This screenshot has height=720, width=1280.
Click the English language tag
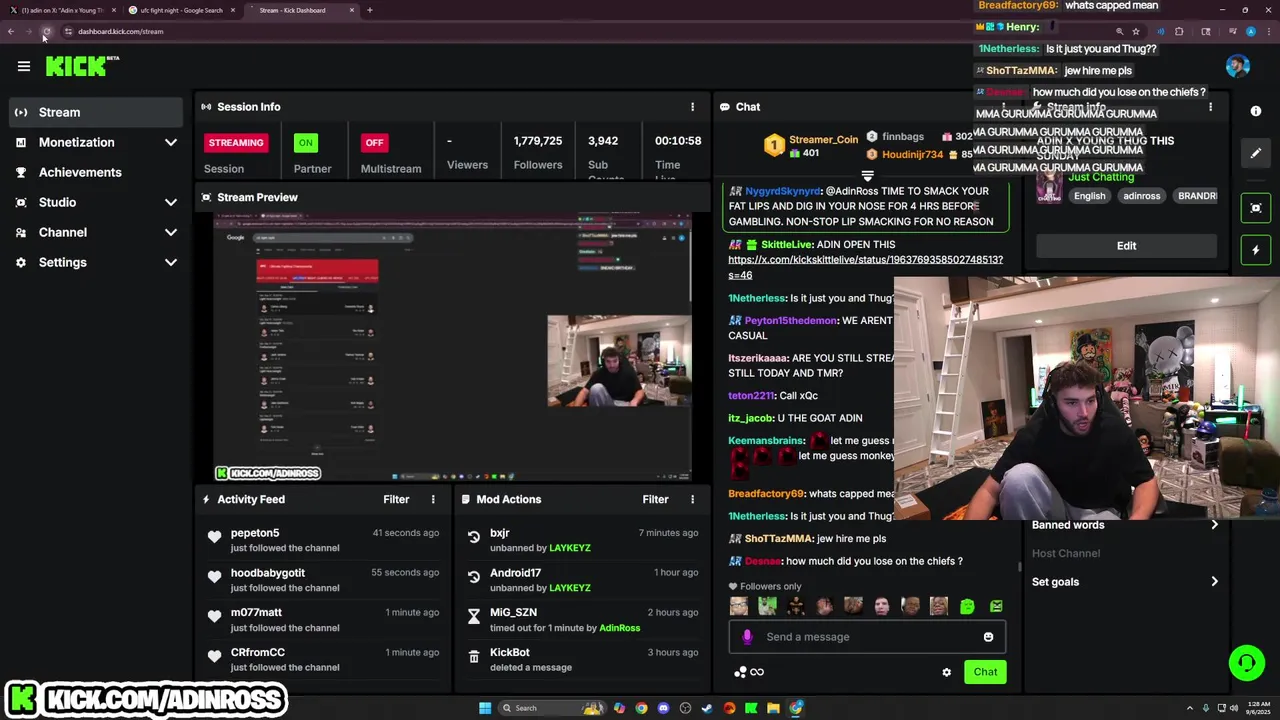(1089, 196)
